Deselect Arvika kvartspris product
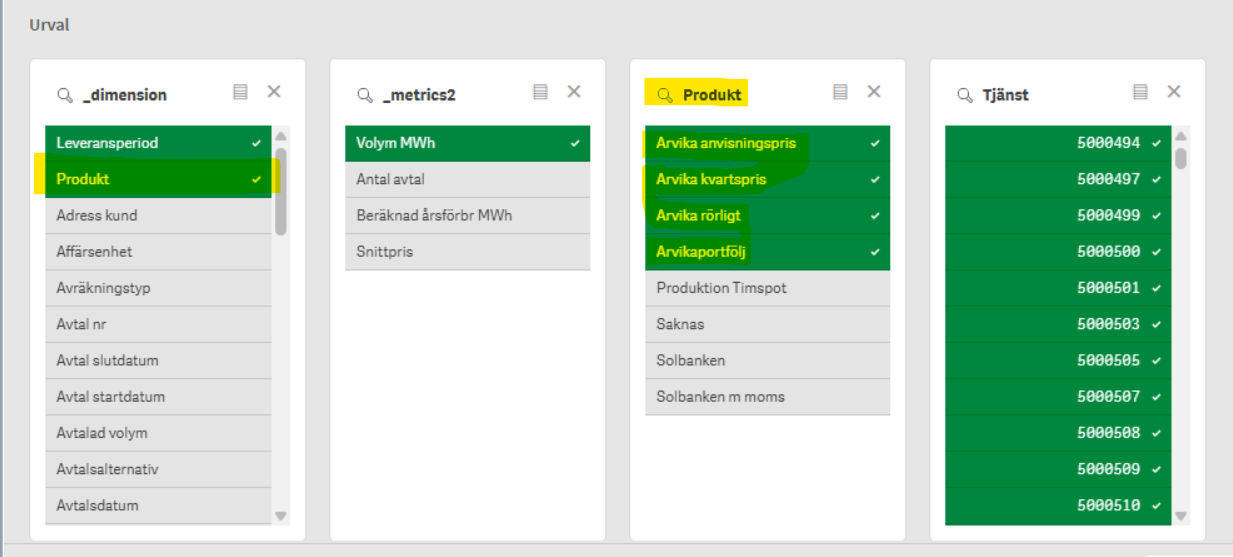This screenshot has width=1233, height=557. [x=767, y=180]
